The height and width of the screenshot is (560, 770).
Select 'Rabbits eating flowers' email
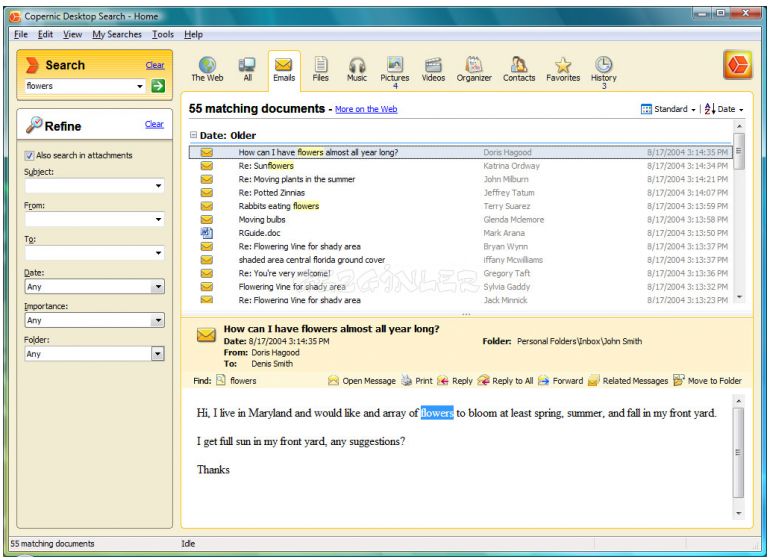click(460, 206)
